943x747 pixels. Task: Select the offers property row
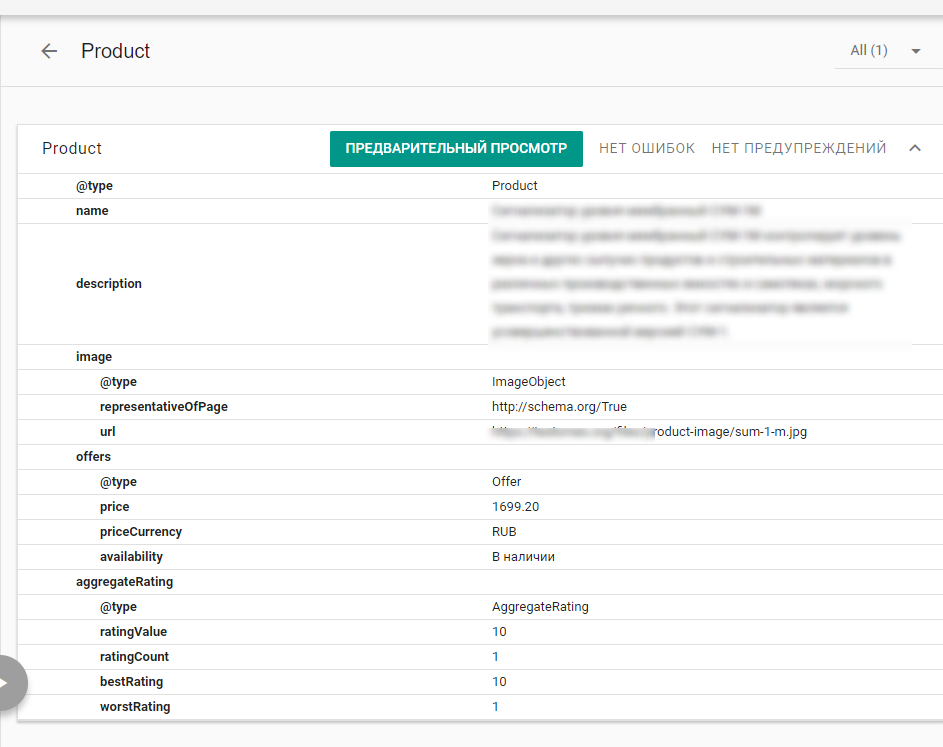(x=94, y=457)
